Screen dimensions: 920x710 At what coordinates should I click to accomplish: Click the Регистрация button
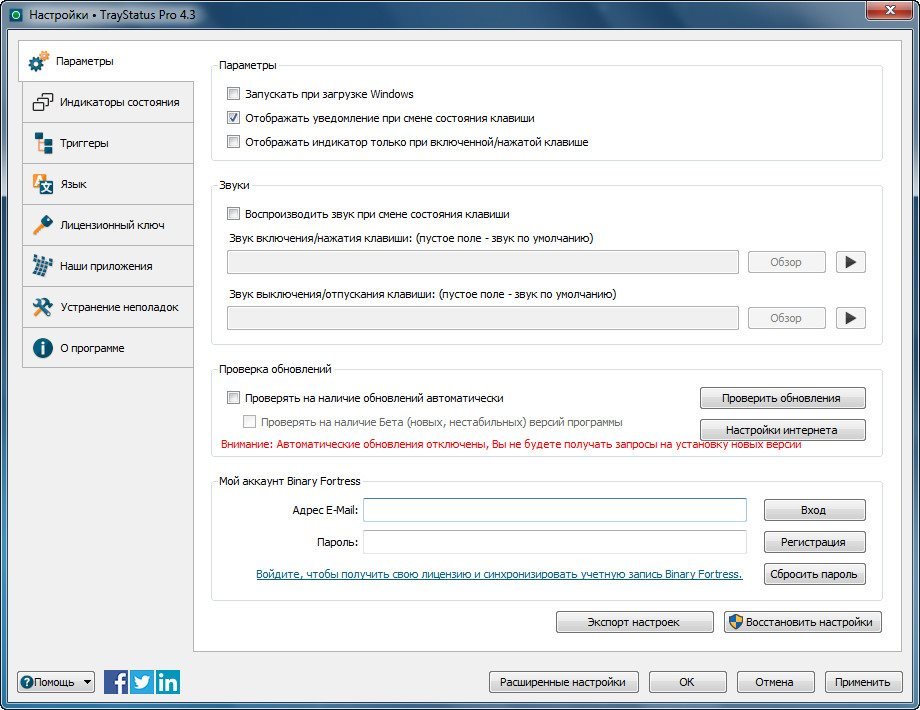pyautogui.click(x=814, y=542)
